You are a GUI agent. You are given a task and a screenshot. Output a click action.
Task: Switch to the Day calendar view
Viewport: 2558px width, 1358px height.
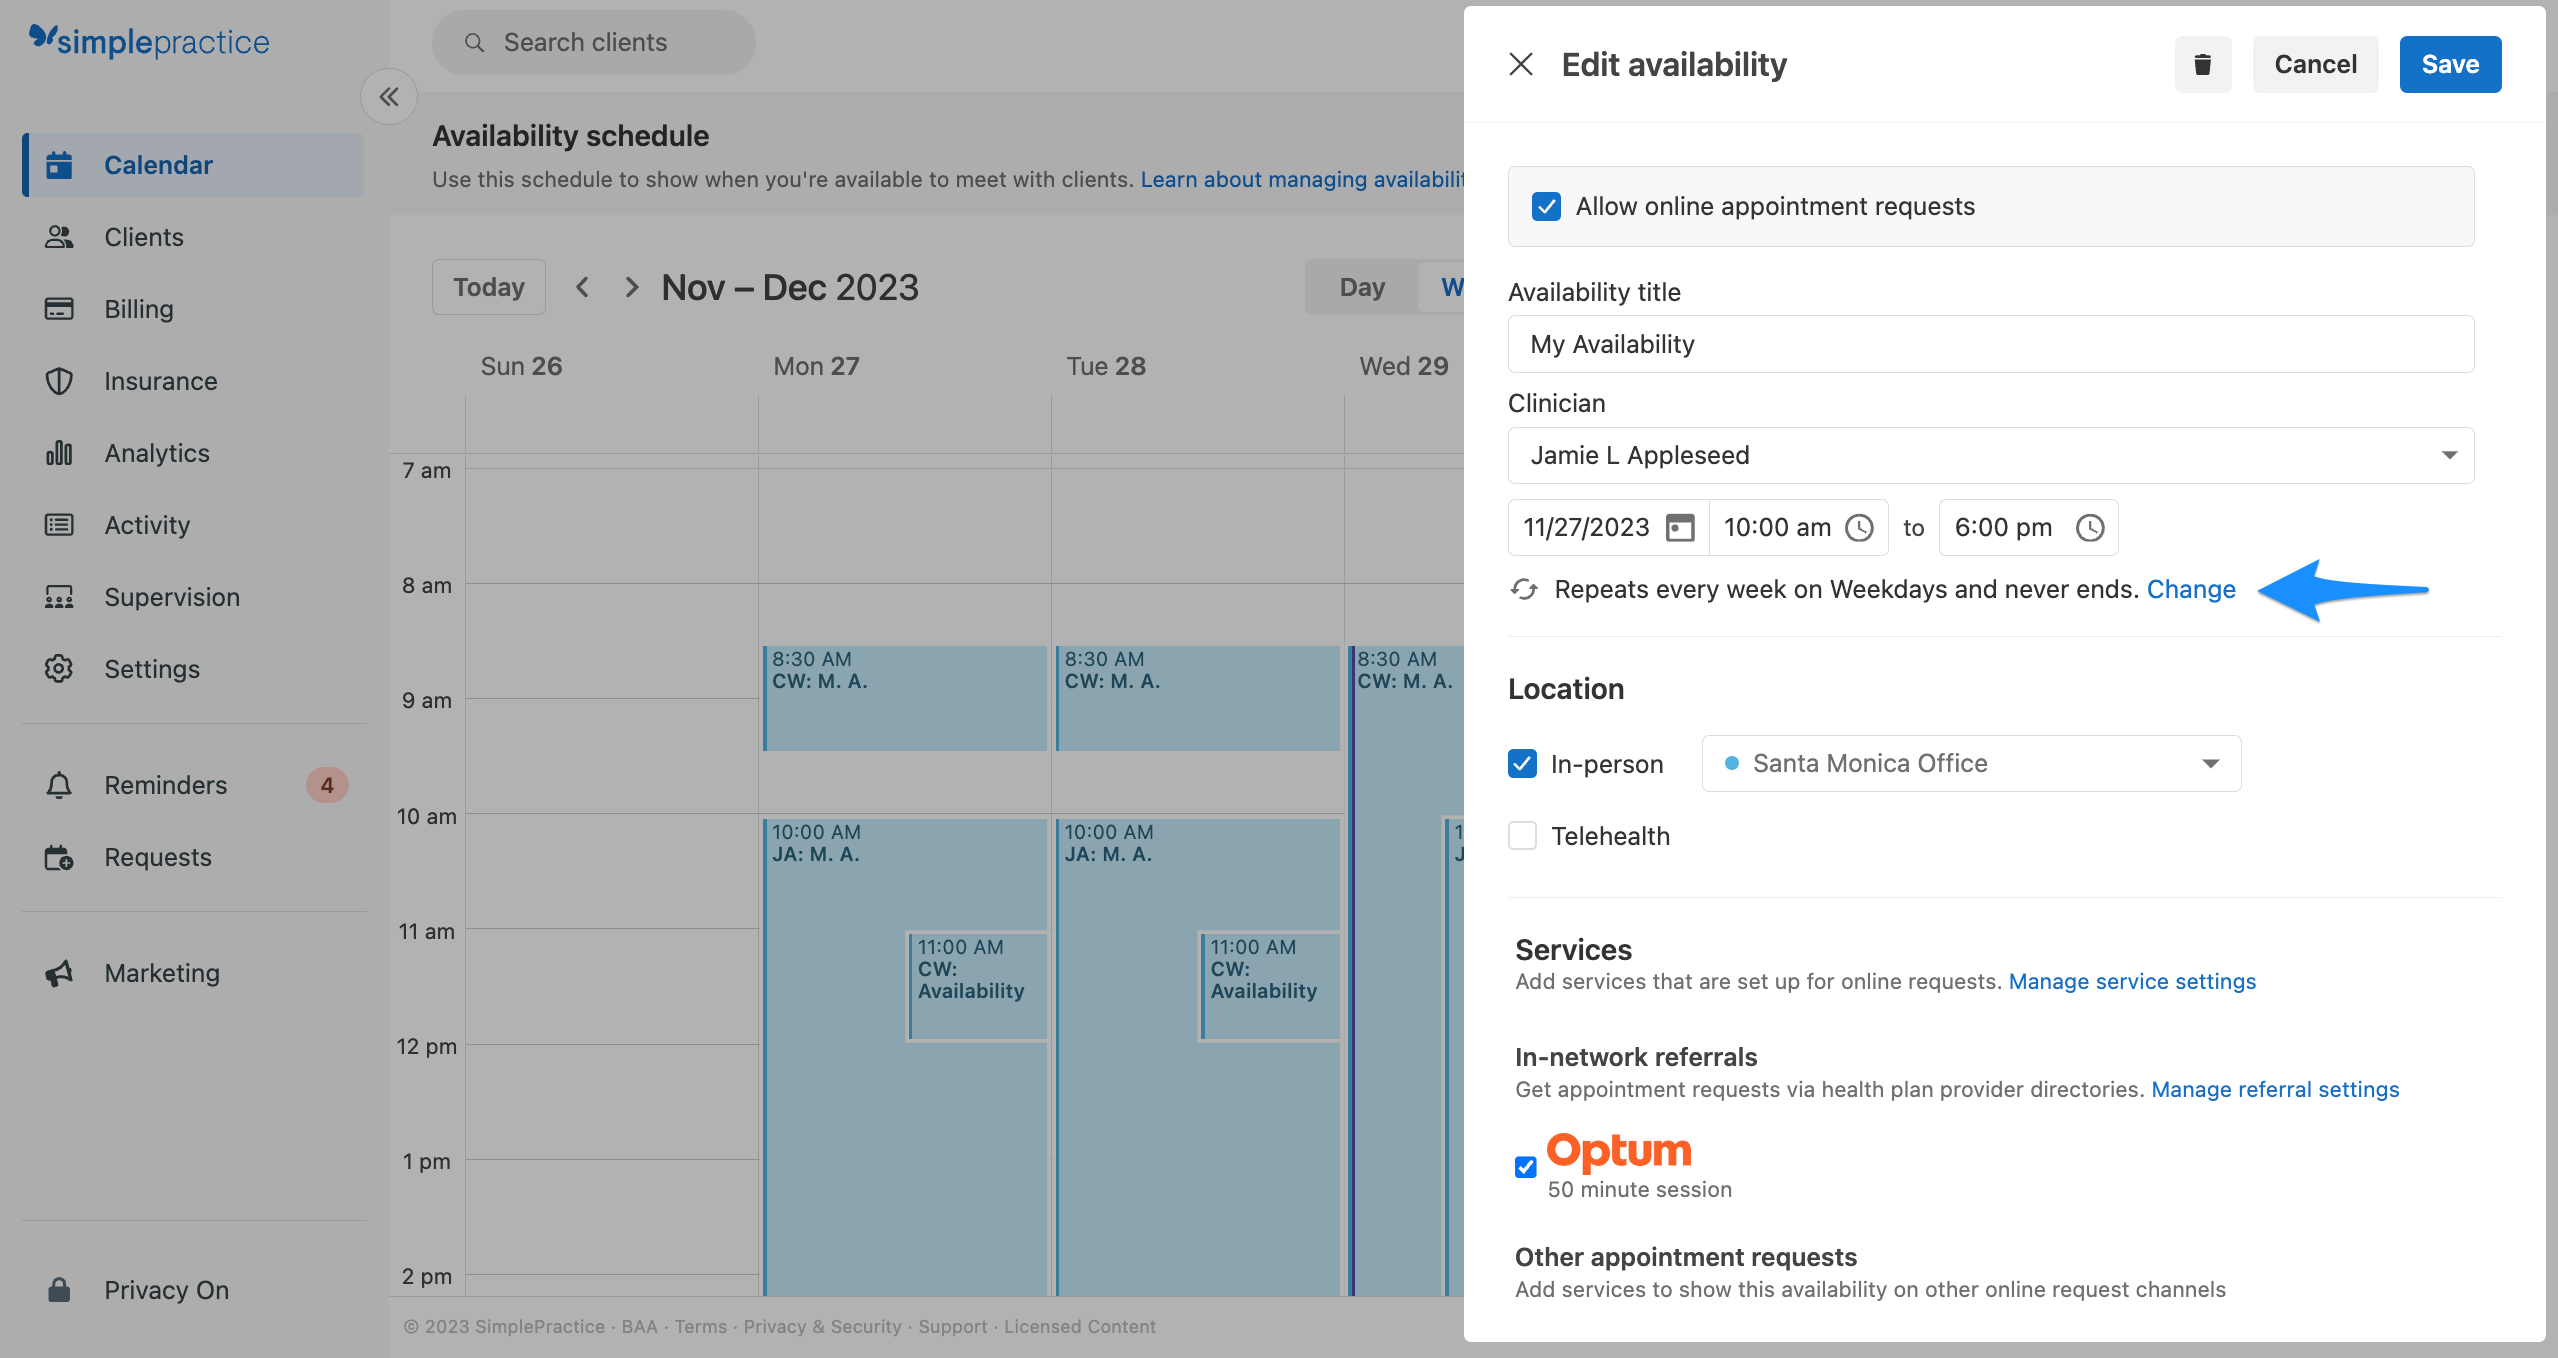(1361, 287)
